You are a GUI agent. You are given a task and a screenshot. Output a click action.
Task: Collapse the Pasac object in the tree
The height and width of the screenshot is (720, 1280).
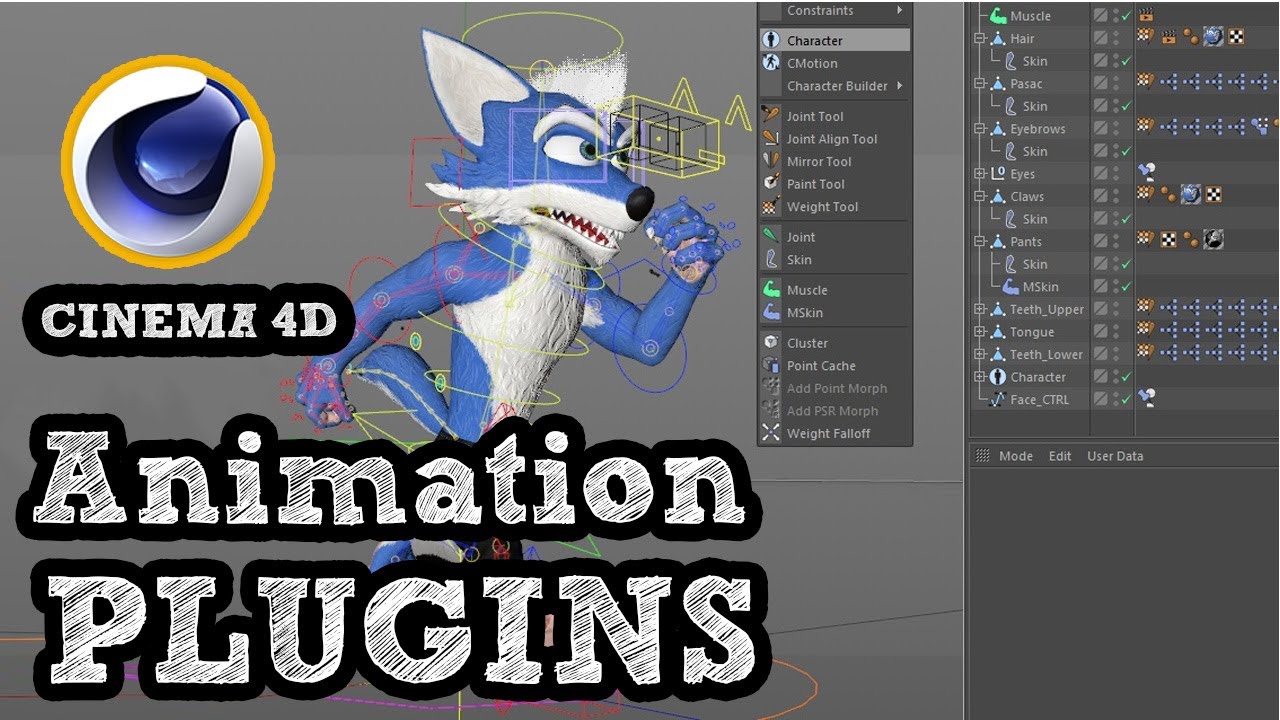point(980,84)
